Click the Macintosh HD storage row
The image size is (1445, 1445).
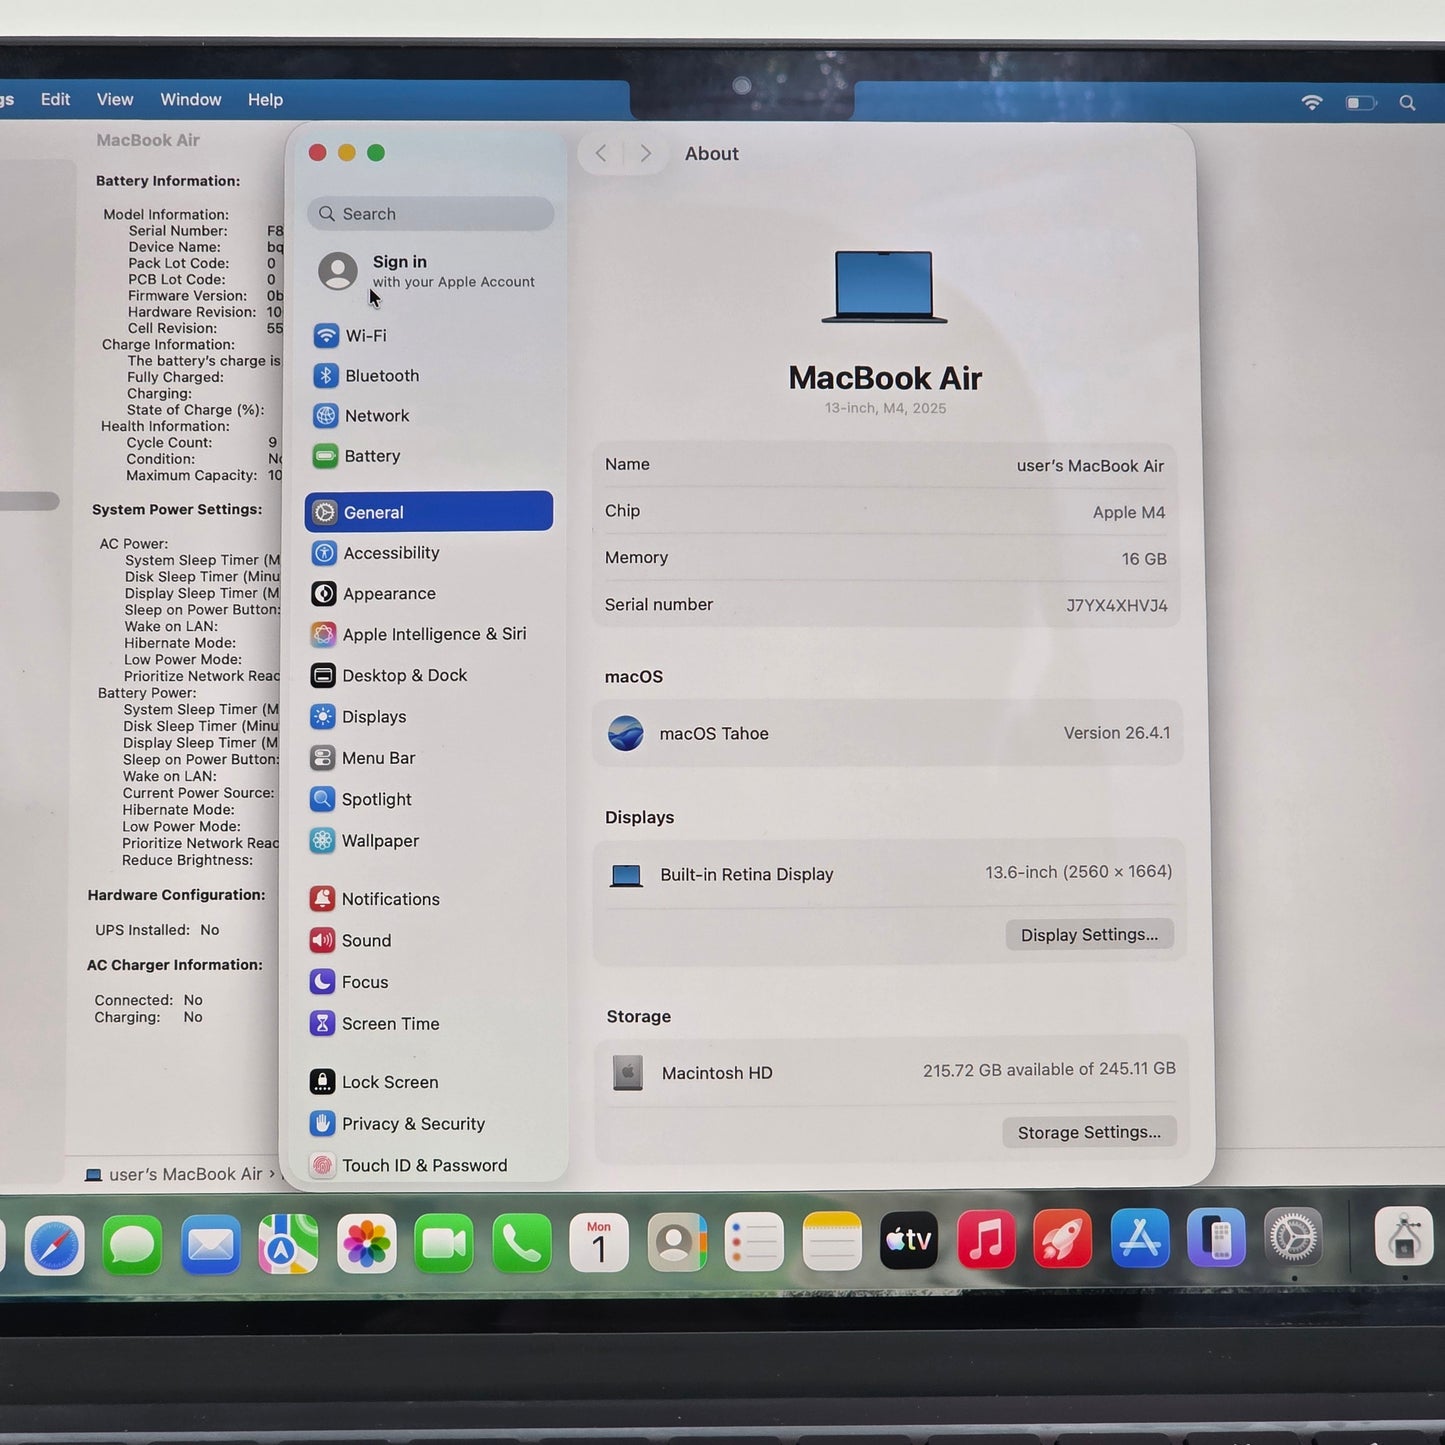889,1072
